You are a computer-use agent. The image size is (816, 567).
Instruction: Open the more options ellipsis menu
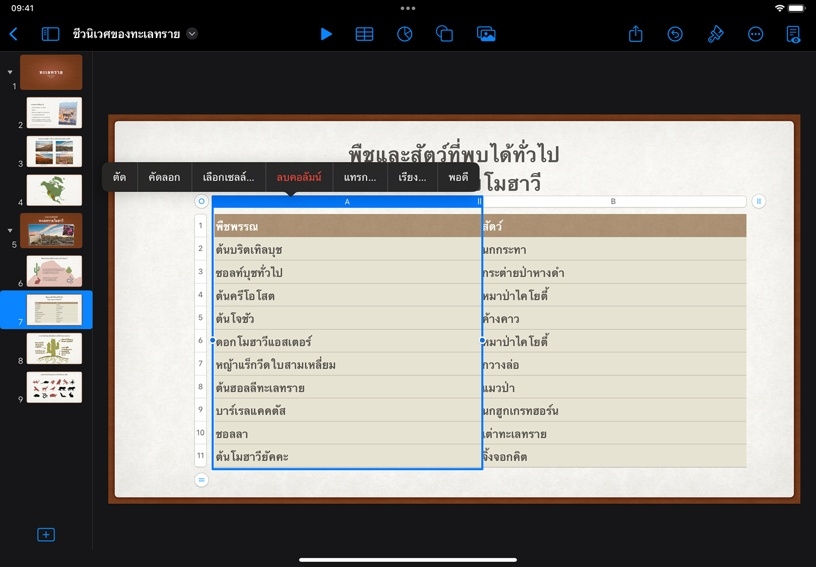pos(755,34)
